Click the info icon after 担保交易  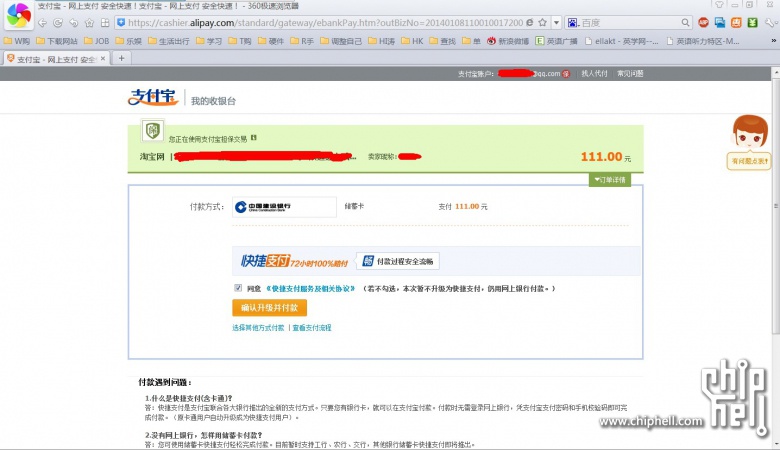(254, 138)
